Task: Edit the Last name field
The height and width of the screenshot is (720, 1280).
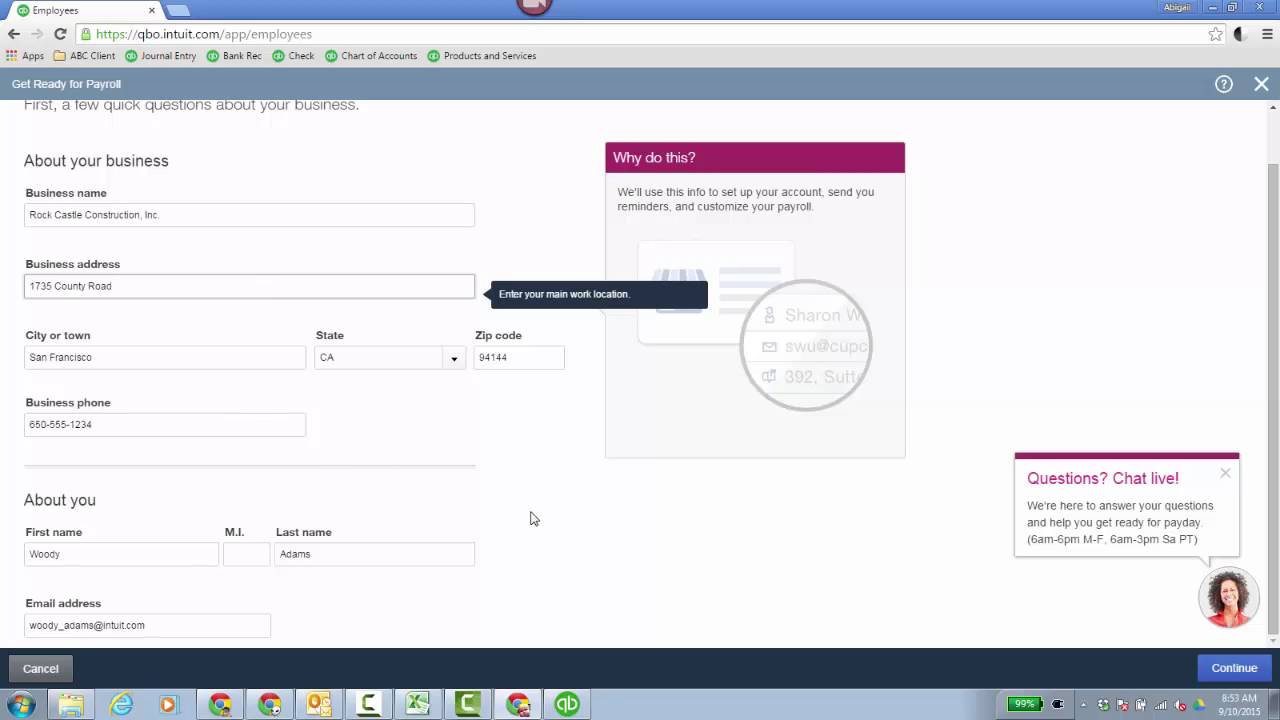Action: click(375, 554)
